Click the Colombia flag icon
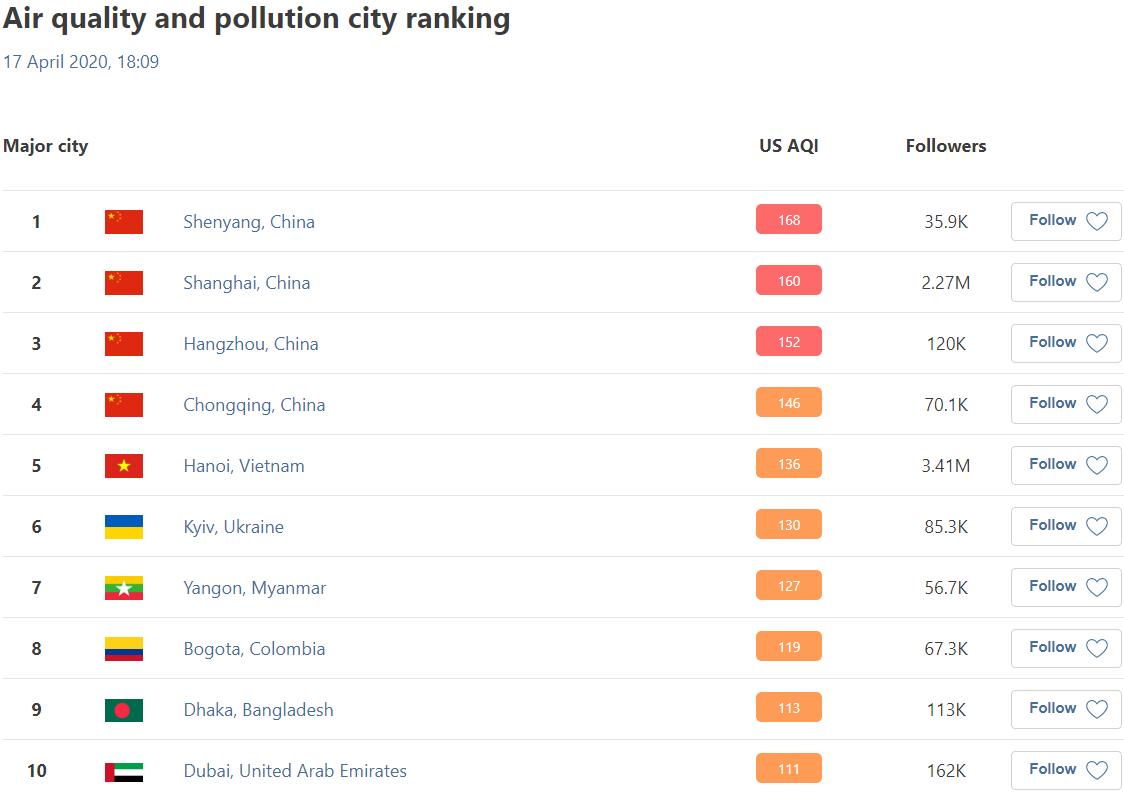This screenshot has height=800, width=1124. [x=124, y=649]
